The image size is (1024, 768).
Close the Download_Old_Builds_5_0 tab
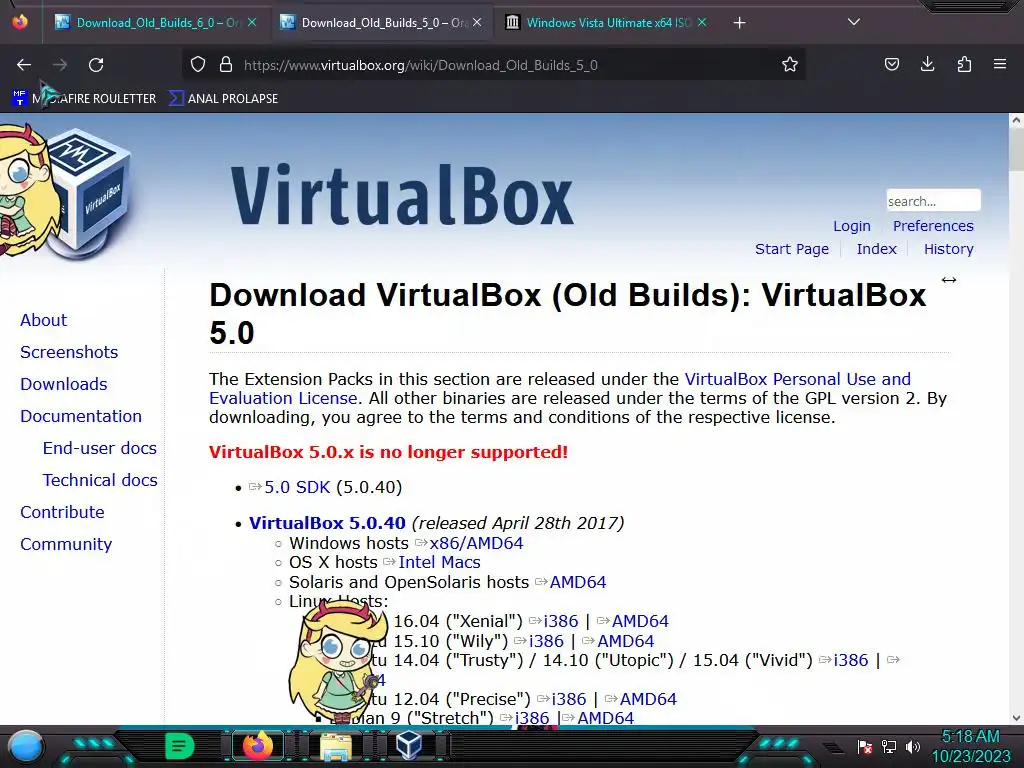[477, 22]
